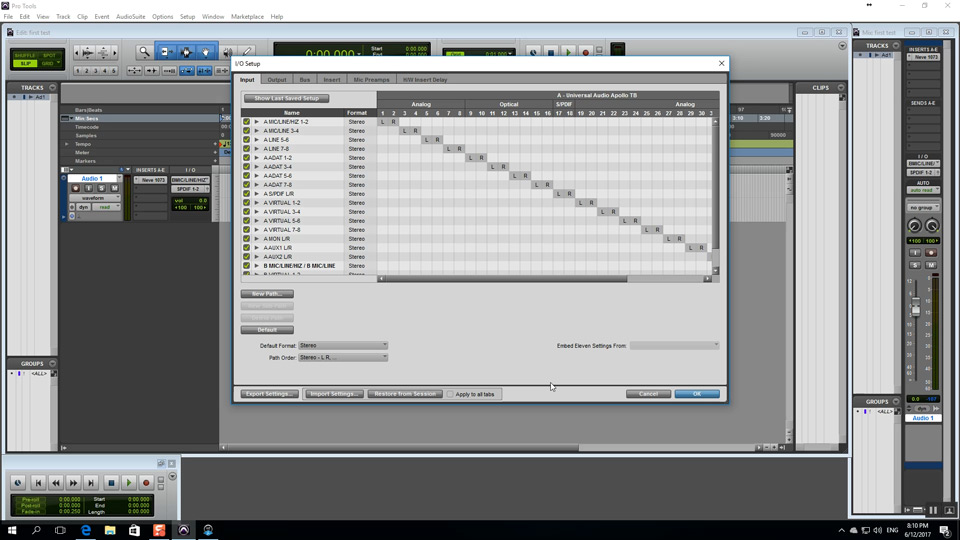Solo the Audio 1 track in Edit window

pyautogui.click(x=101, y=189)
